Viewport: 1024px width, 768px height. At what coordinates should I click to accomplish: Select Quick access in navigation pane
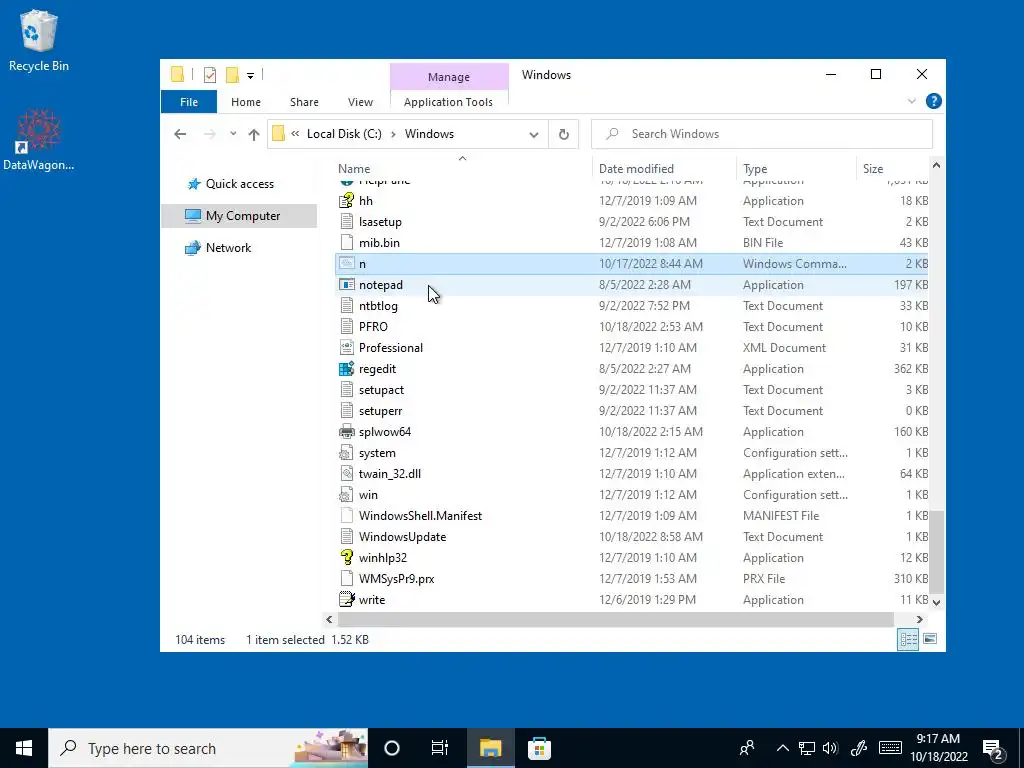point(239,184)
